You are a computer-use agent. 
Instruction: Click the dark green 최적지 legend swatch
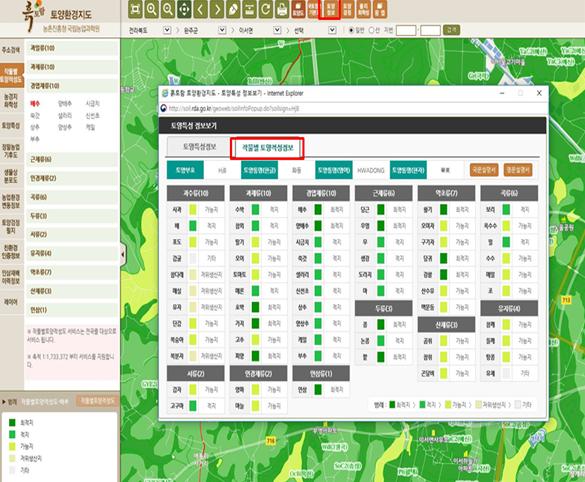click(12, 422)
